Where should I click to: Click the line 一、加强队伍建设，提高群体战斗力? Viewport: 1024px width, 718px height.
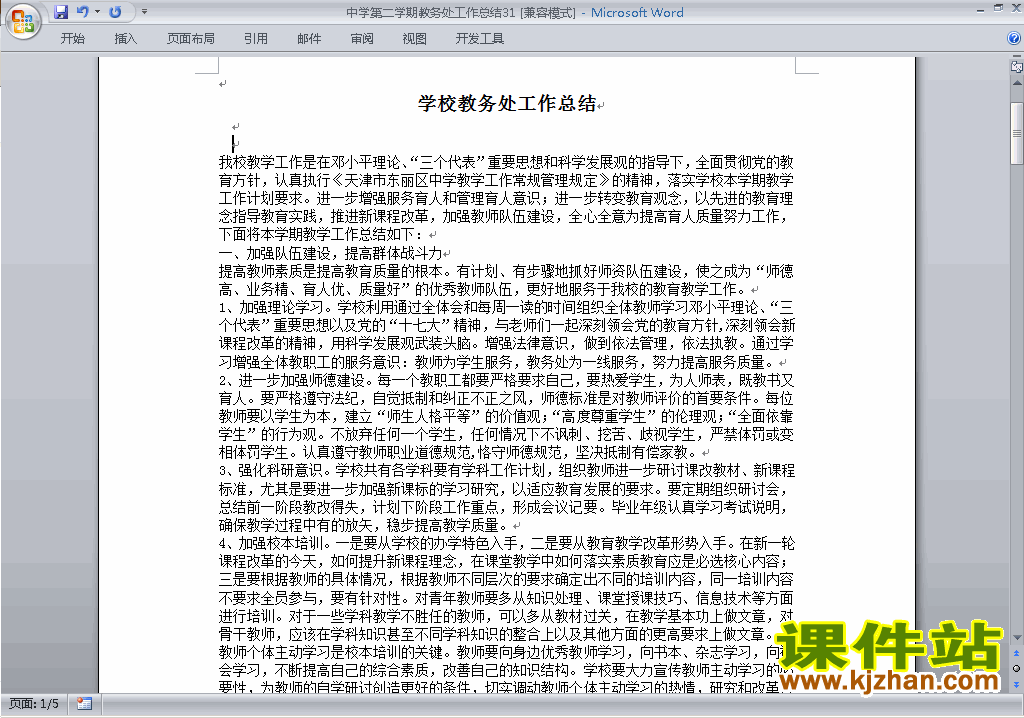click(x=330, y=253)
